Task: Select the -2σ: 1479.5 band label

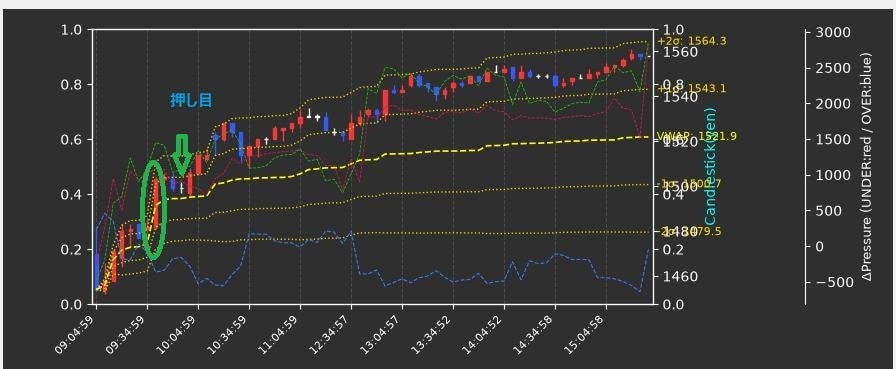Action: (689, 231)
